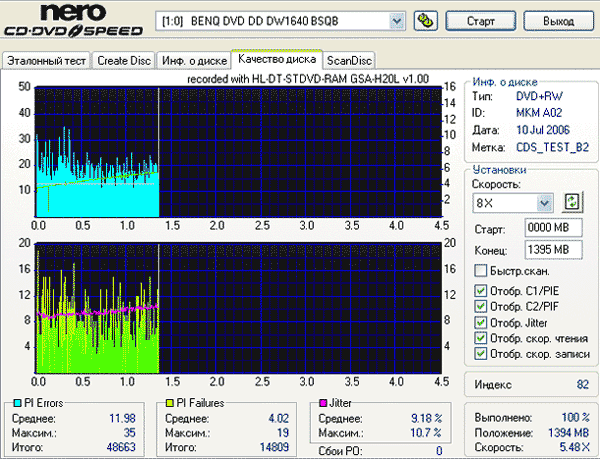The image size is (600, 459).
Task: Click the Nero CD-DVD Speed logo
Action: [73, 21]
